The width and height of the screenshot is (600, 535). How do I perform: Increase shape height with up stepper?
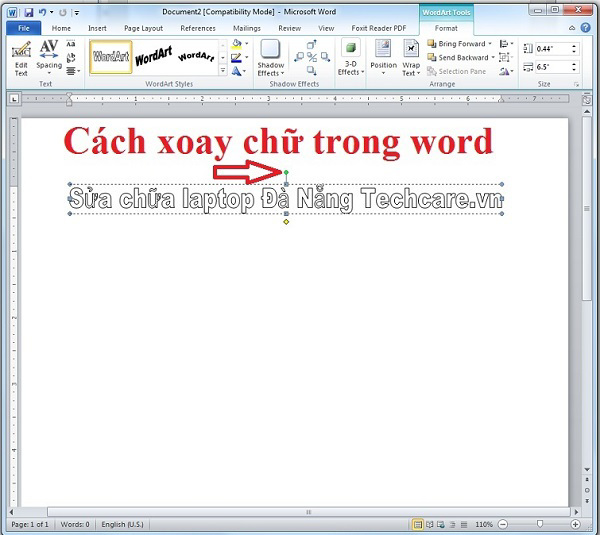574,46
